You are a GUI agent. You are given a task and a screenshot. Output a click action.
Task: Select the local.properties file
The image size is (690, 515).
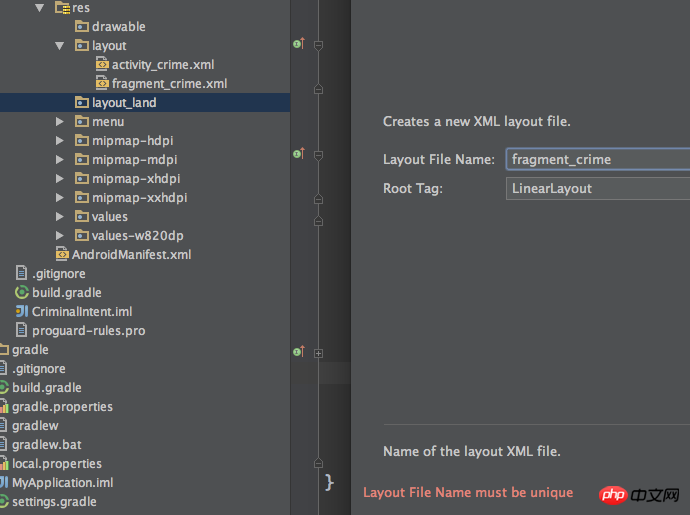(57, 464)
